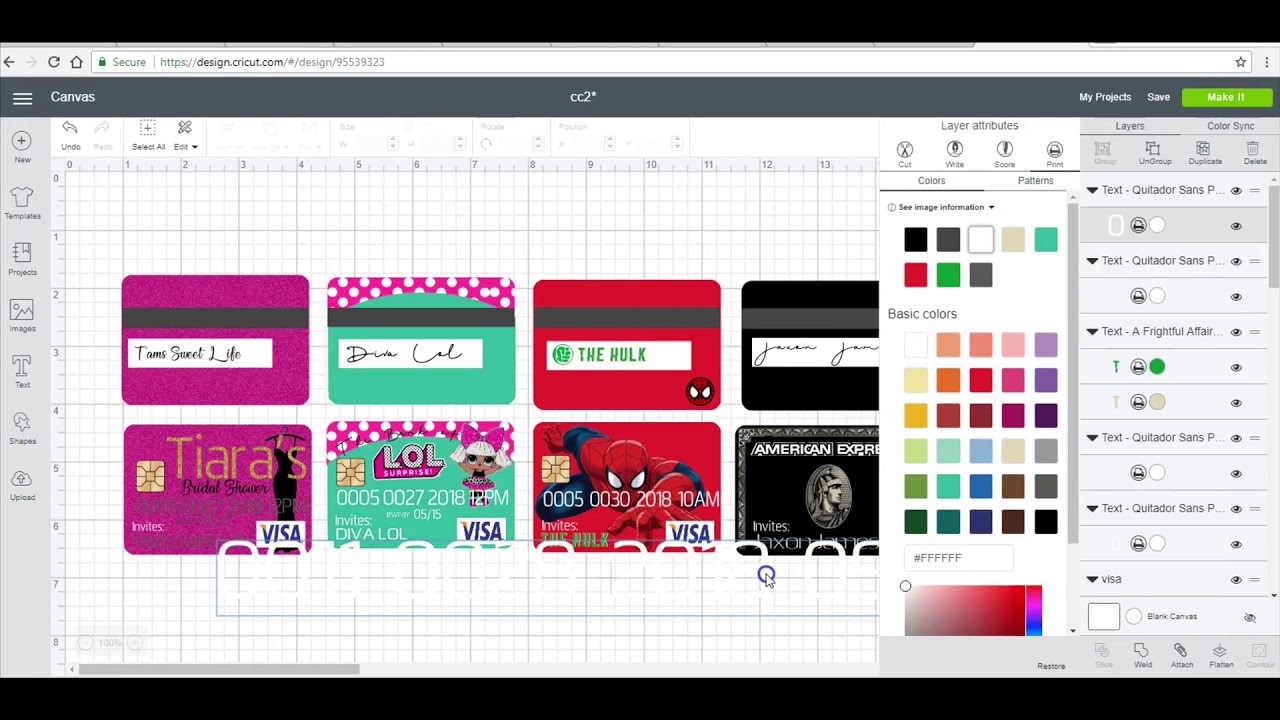
Task: Hide the tan T sublayer
Action: click(x=1236, y=402)
